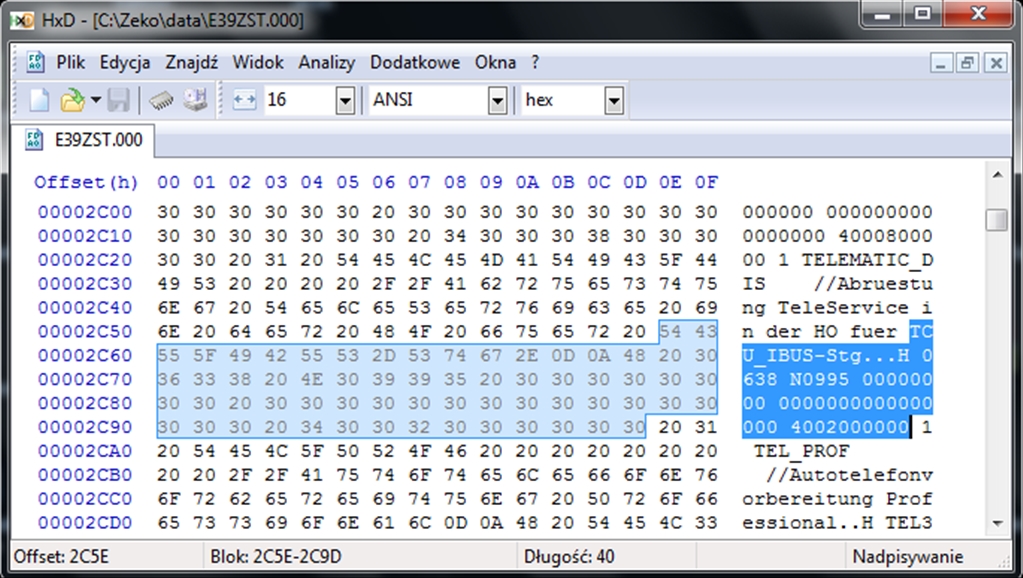Click text 'TELEMATIC_D' in ANSI column
Image resolution: width=1023 pixels, height=578 pixels.
[867, 260]
